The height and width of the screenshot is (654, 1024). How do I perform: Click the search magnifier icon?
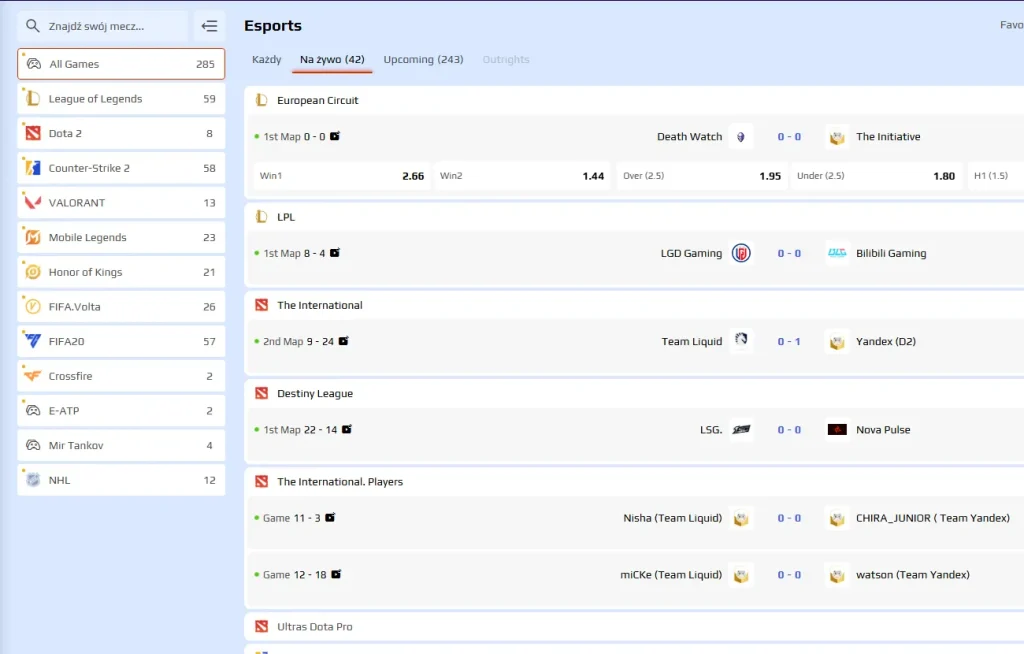click(x=32, y=25)
